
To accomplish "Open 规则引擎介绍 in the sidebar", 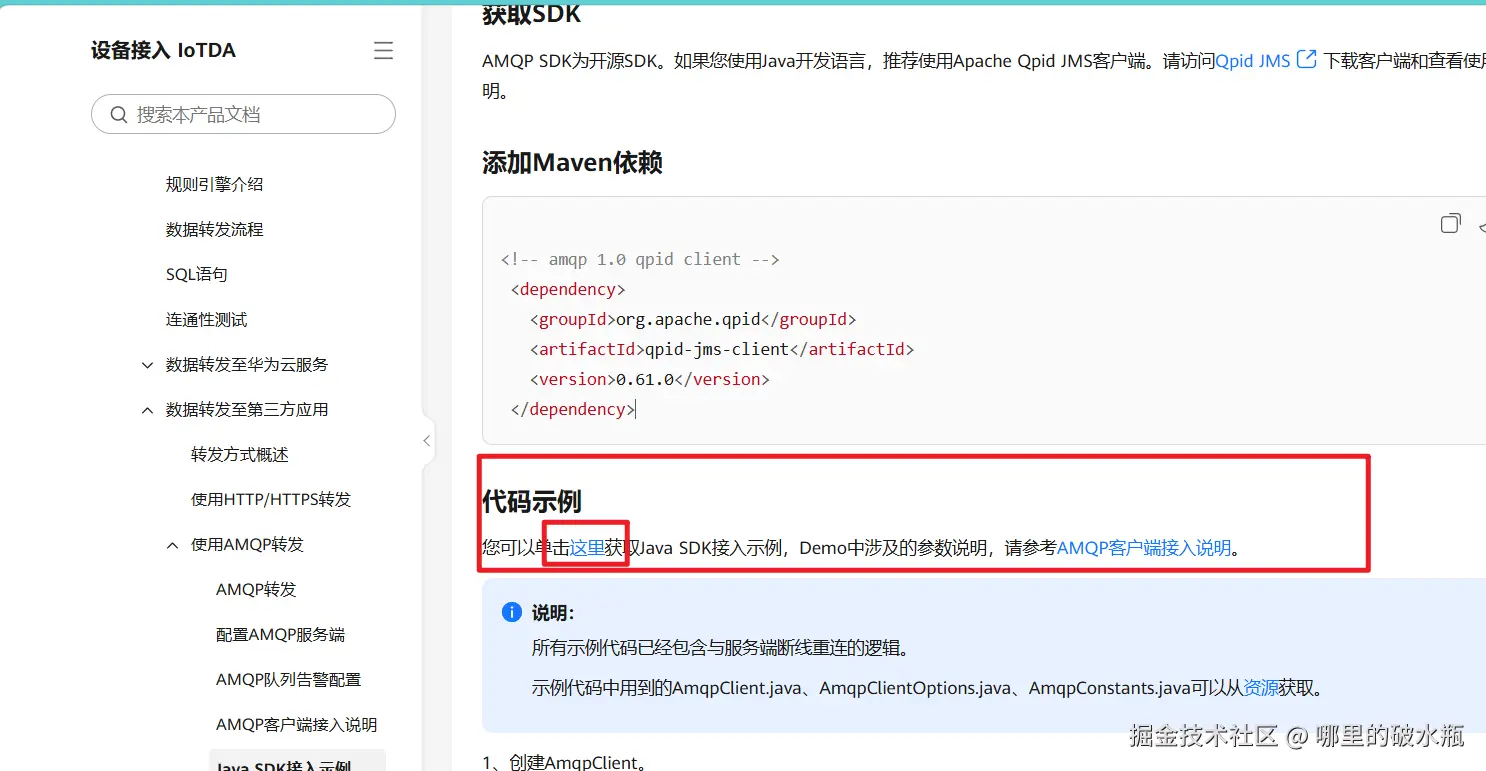I will click(x=215, y=184).
